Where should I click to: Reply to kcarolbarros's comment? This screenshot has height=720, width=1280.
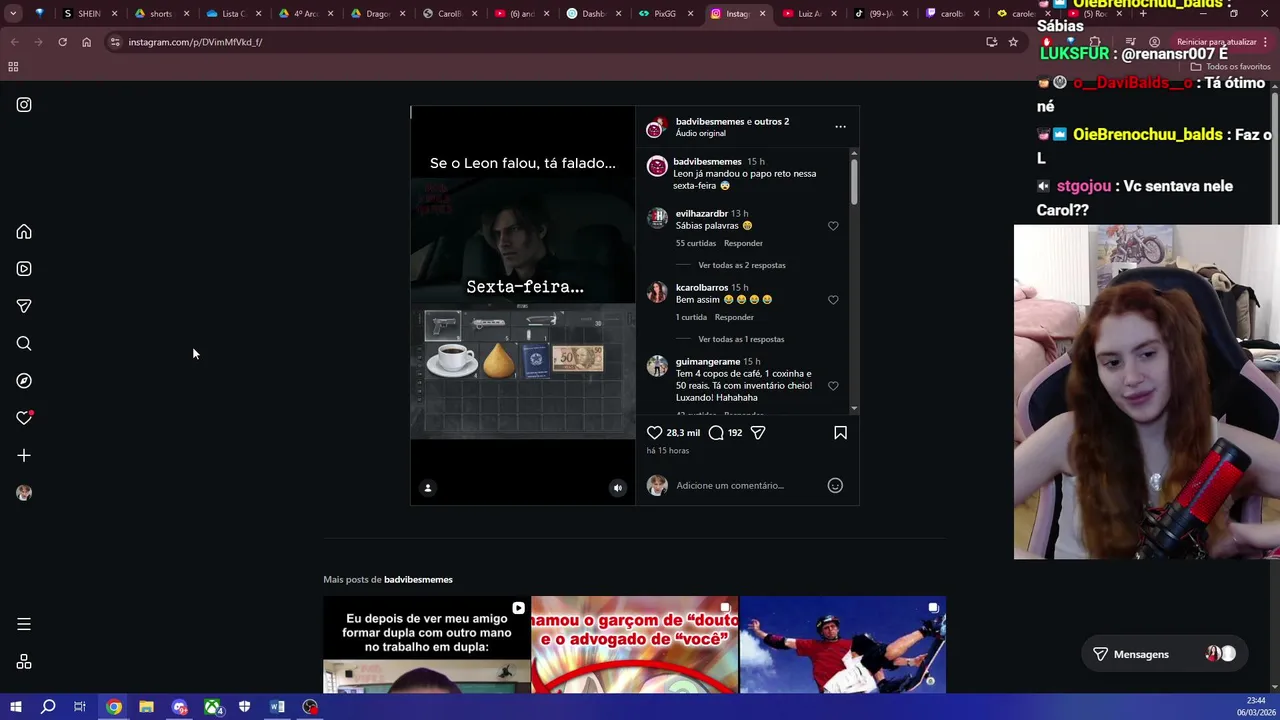click(734, 317)
